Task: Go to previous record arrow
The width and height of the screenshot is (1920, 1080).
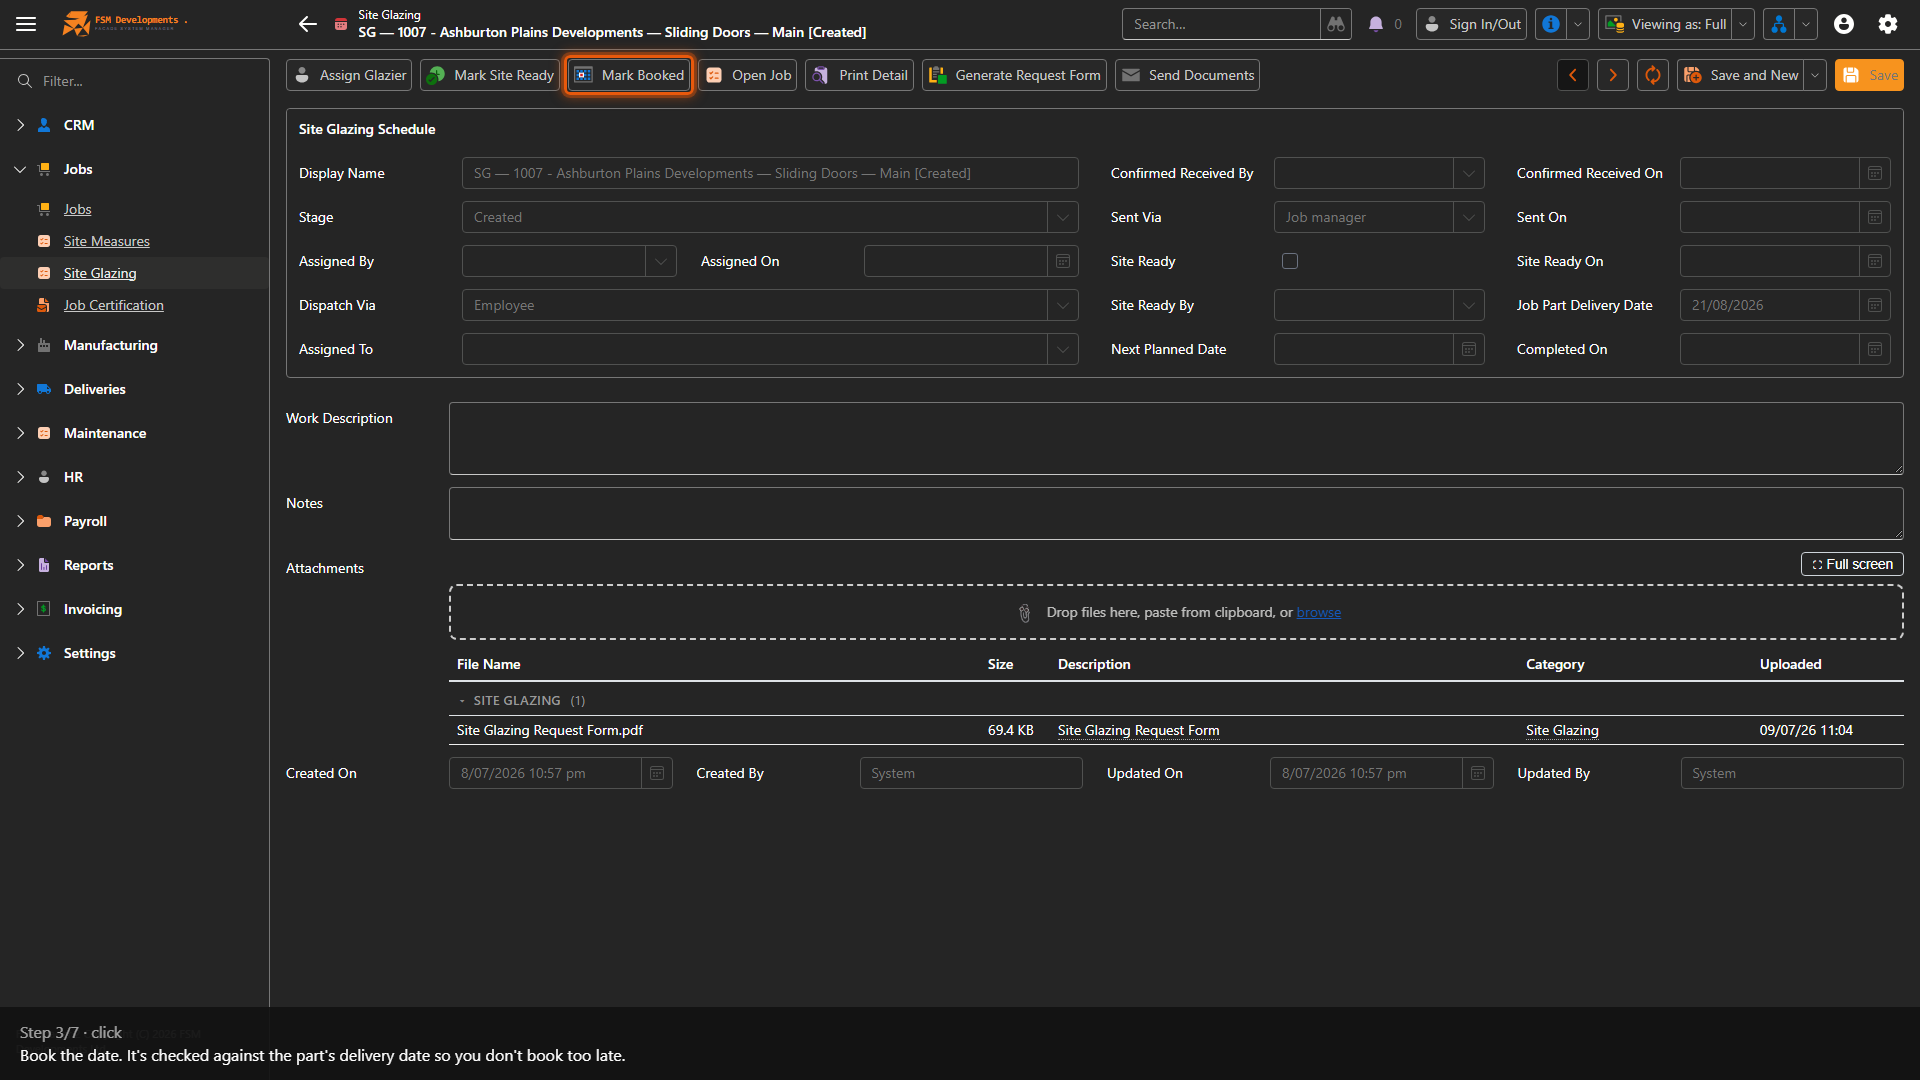Action: 1573,75
